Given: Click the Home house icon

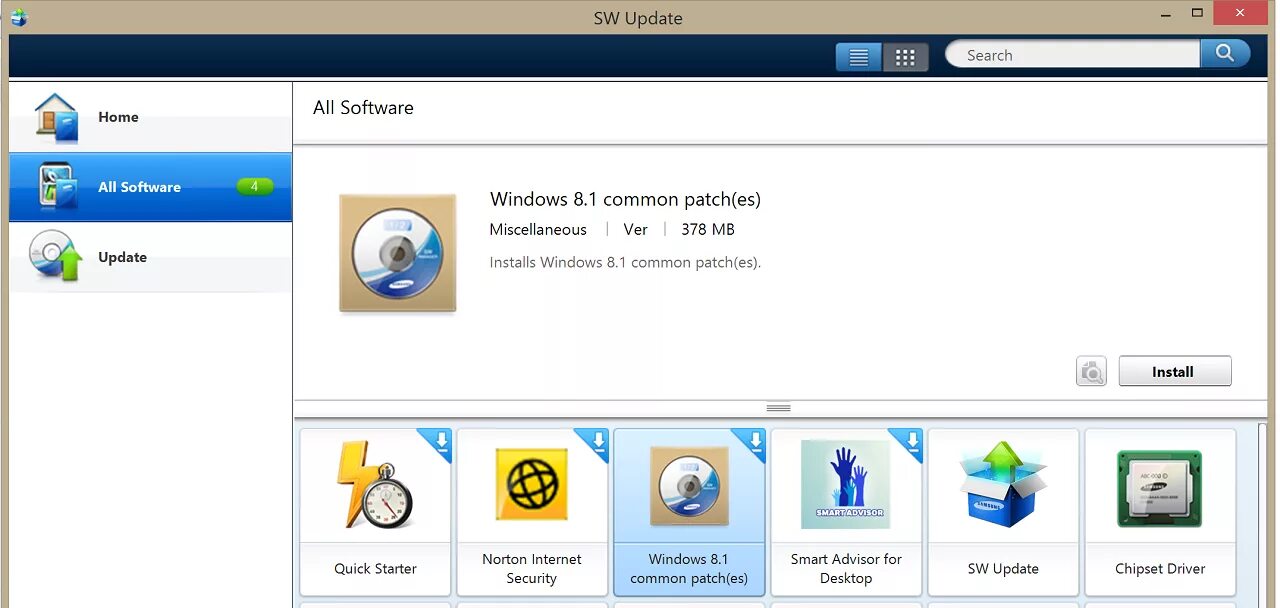Looking at the screenshot, I should pos(57,117).
